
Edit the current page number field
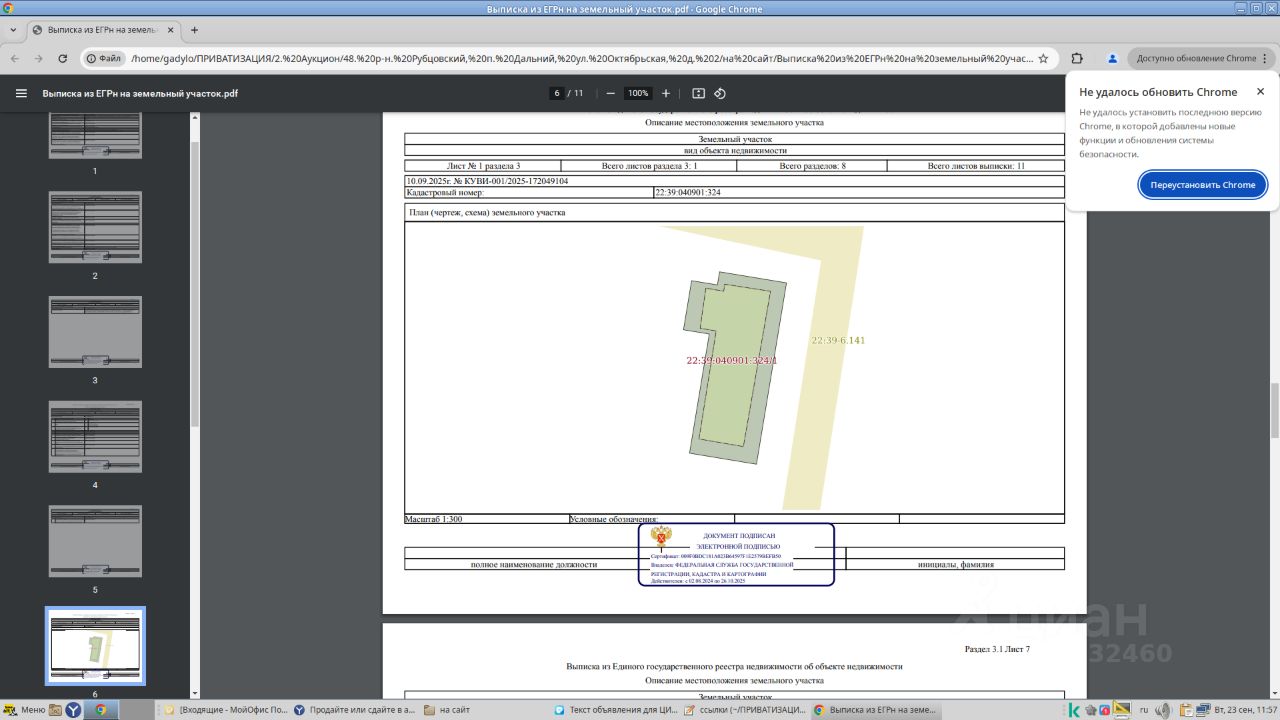(556, 93)
